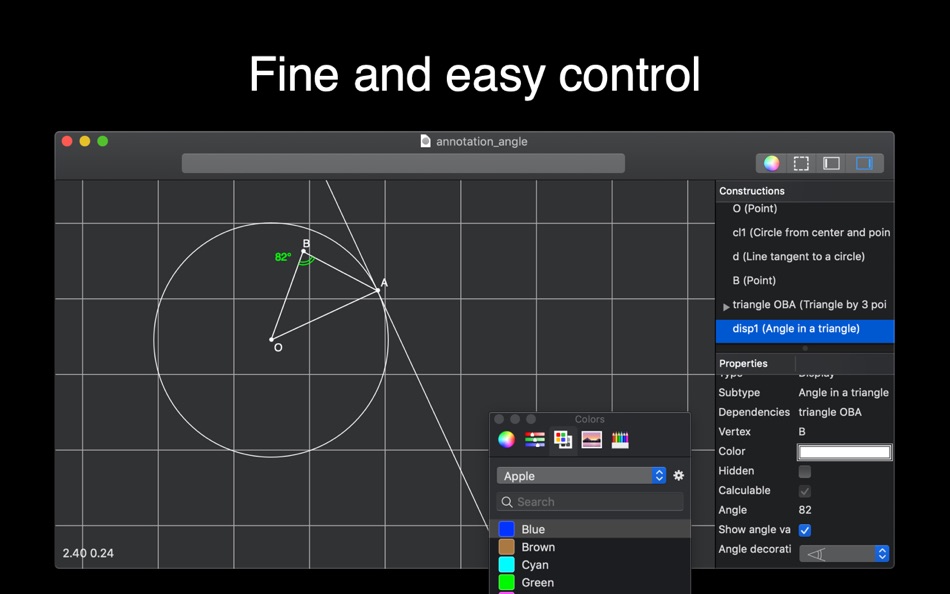Click point O on the canvas

(271, 339)
